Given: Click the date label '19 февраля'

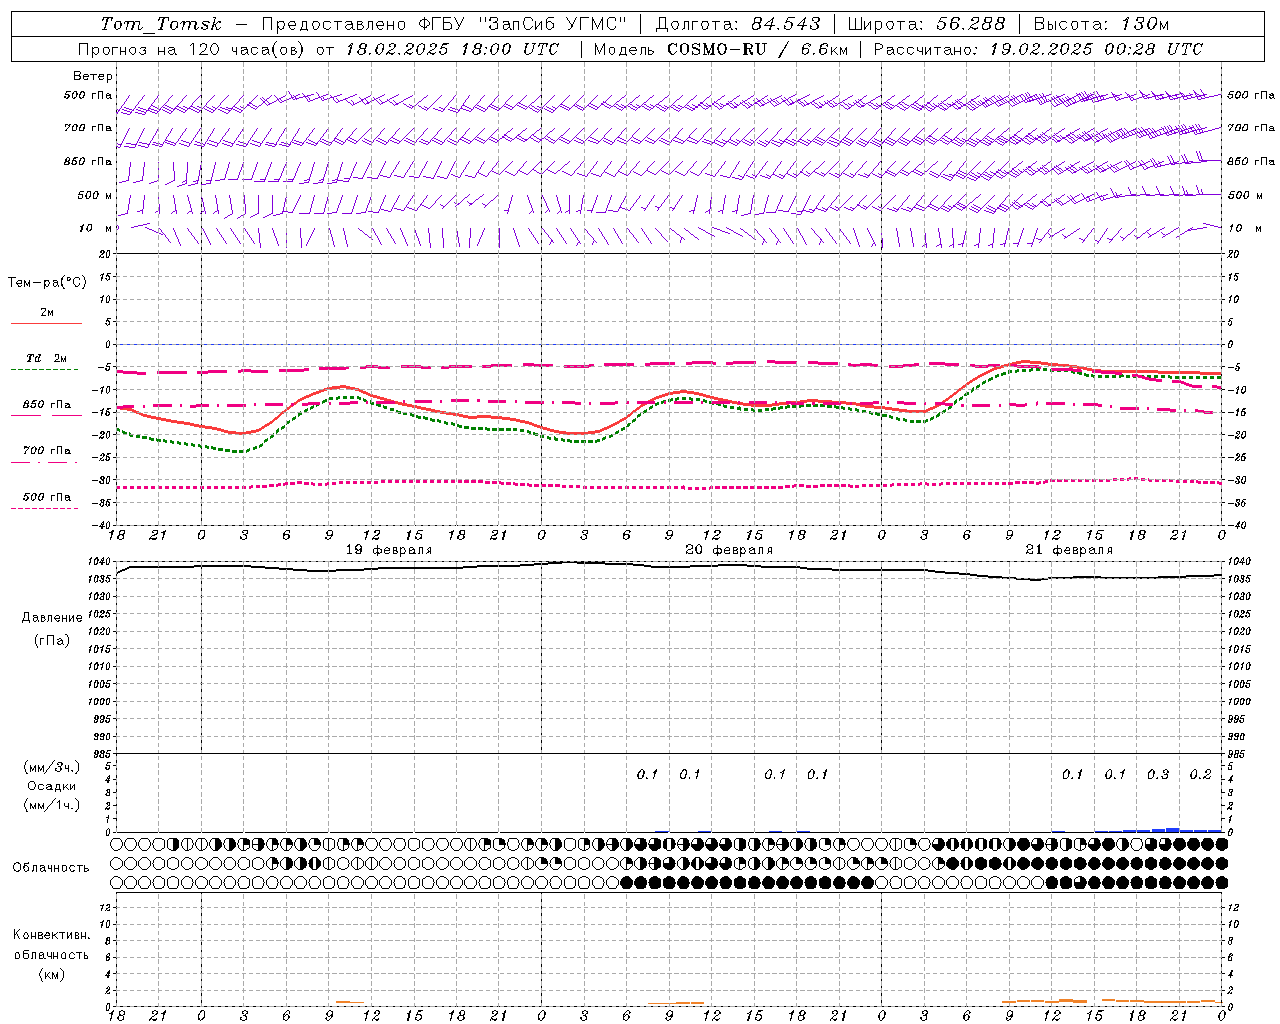Looking at the screenshot, I should pos(388,550).
